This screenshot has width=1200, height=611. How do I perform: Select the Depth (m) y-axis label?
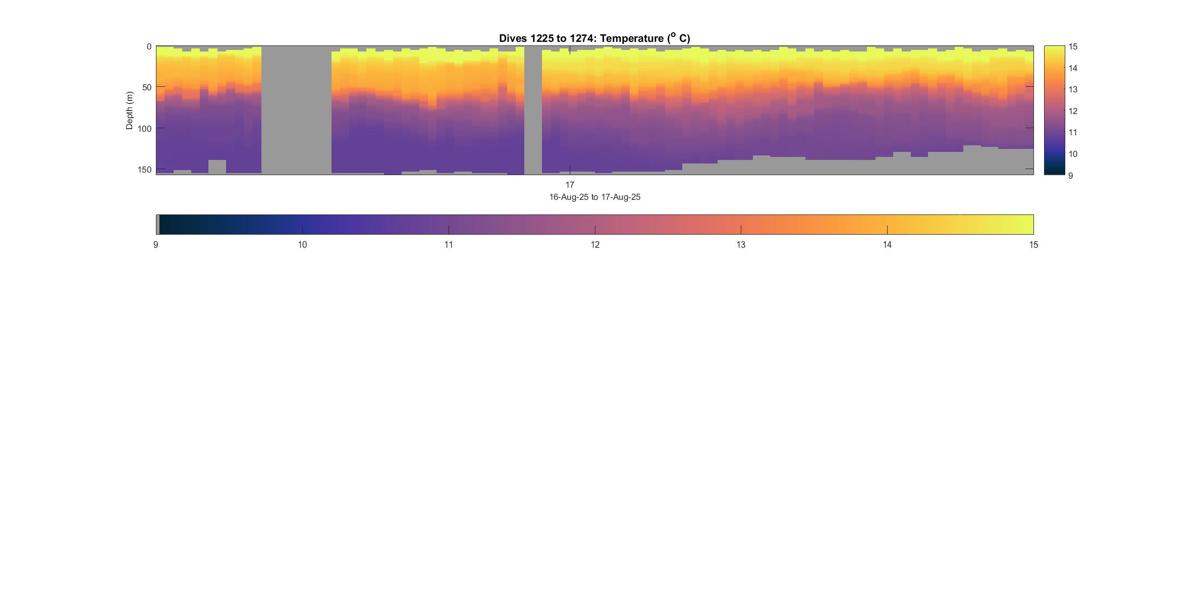click(130, 110)
